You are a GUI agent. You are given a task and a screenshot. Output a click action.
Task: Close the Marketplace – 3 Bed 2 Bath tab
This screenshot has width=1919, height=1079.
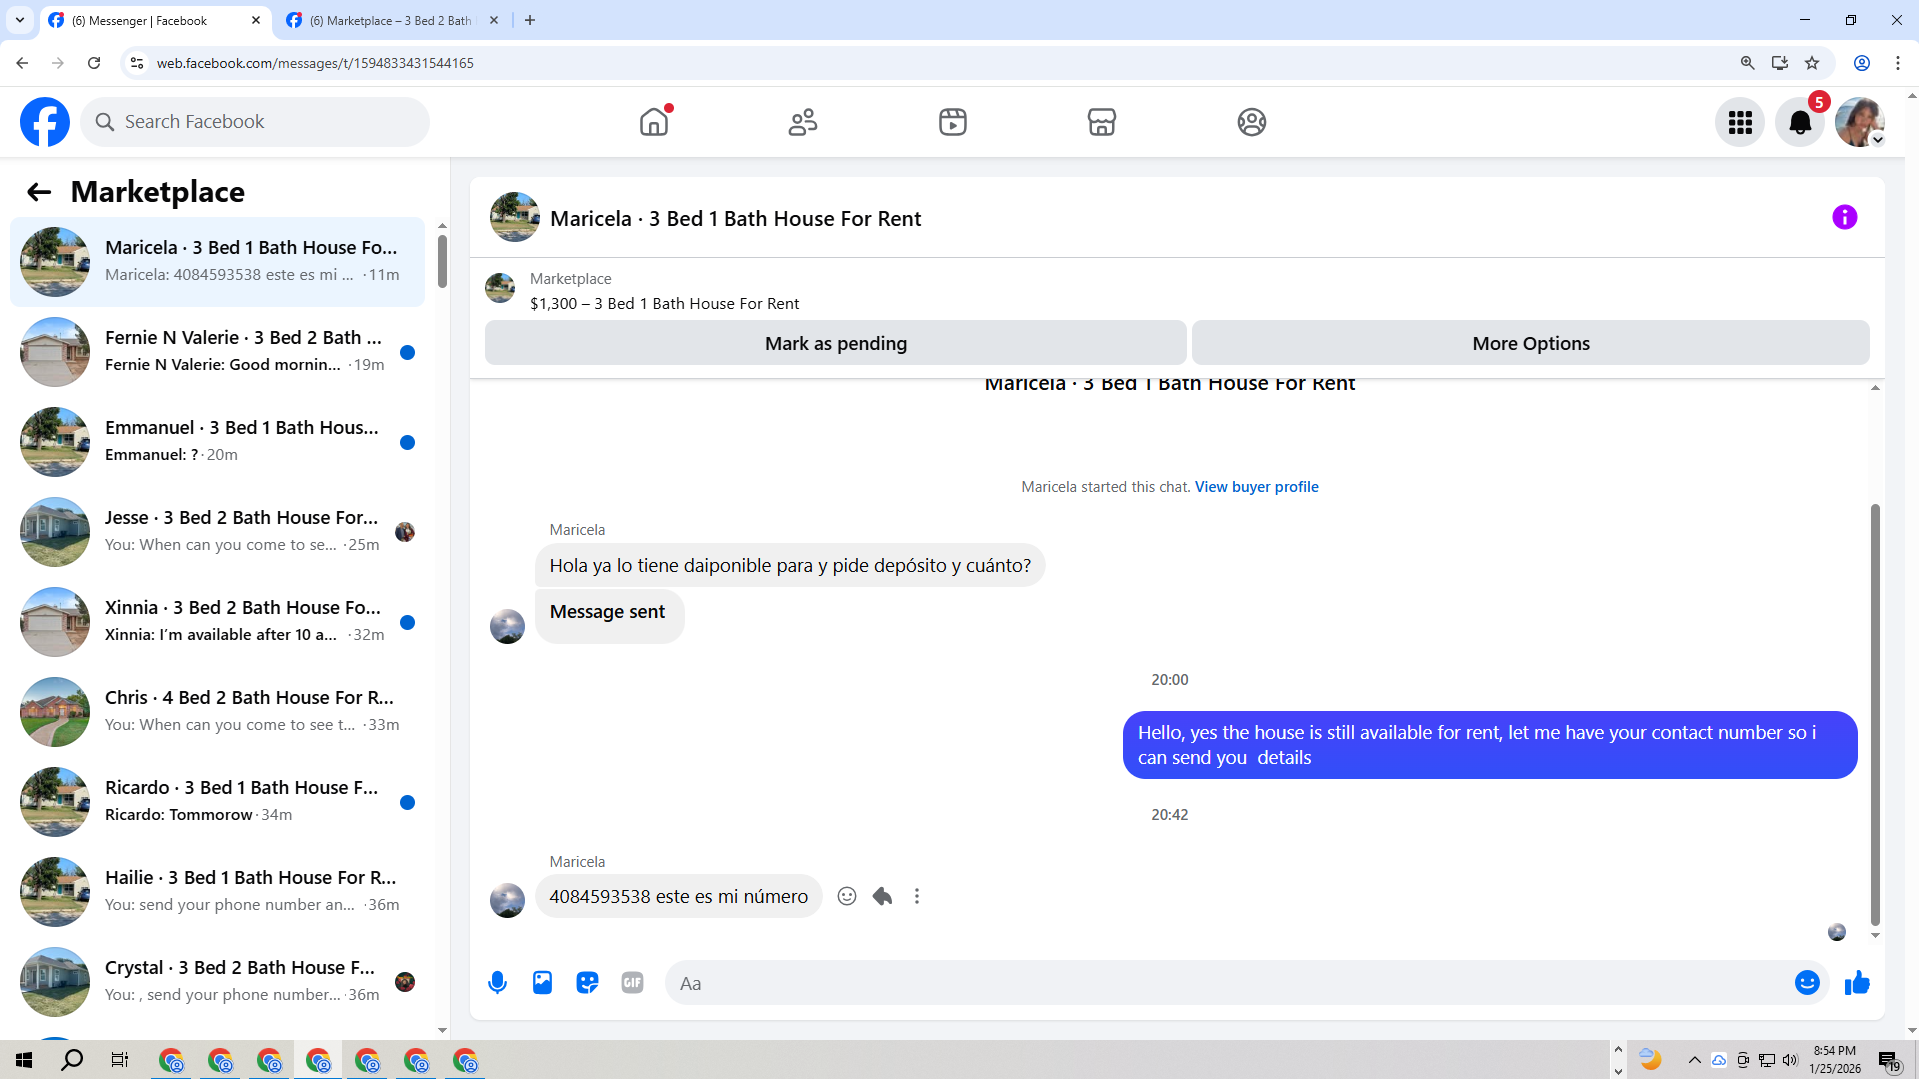[494, 20]
